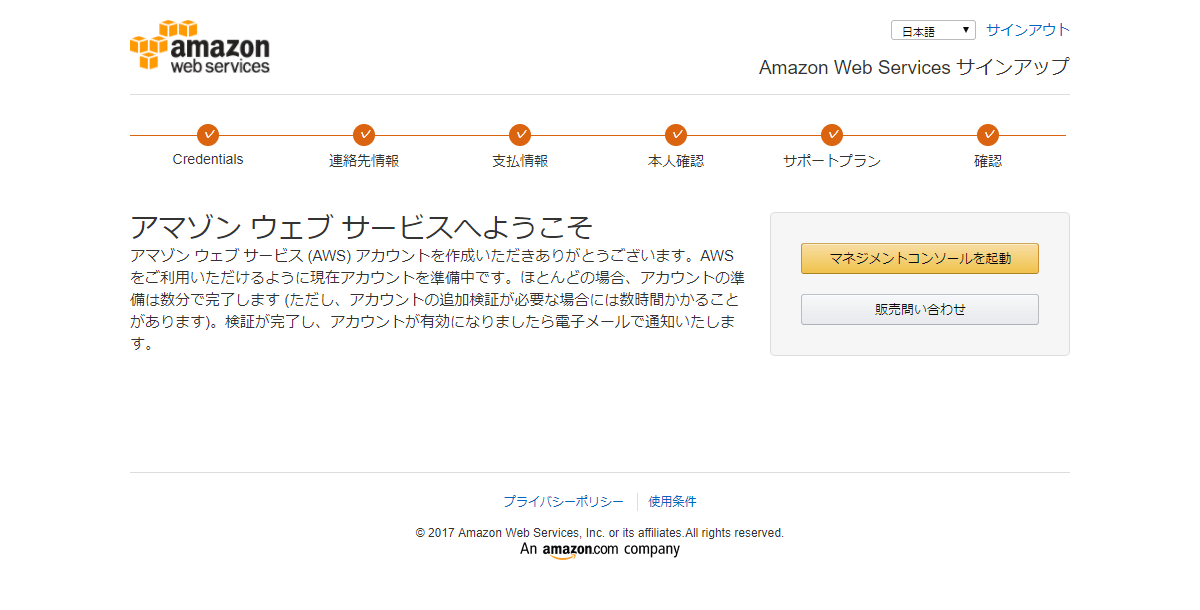The height and width of the screenshot is (610, 1200).
Task: Launch マネジメントコンソールを起動 button
Action: [920, 258]
